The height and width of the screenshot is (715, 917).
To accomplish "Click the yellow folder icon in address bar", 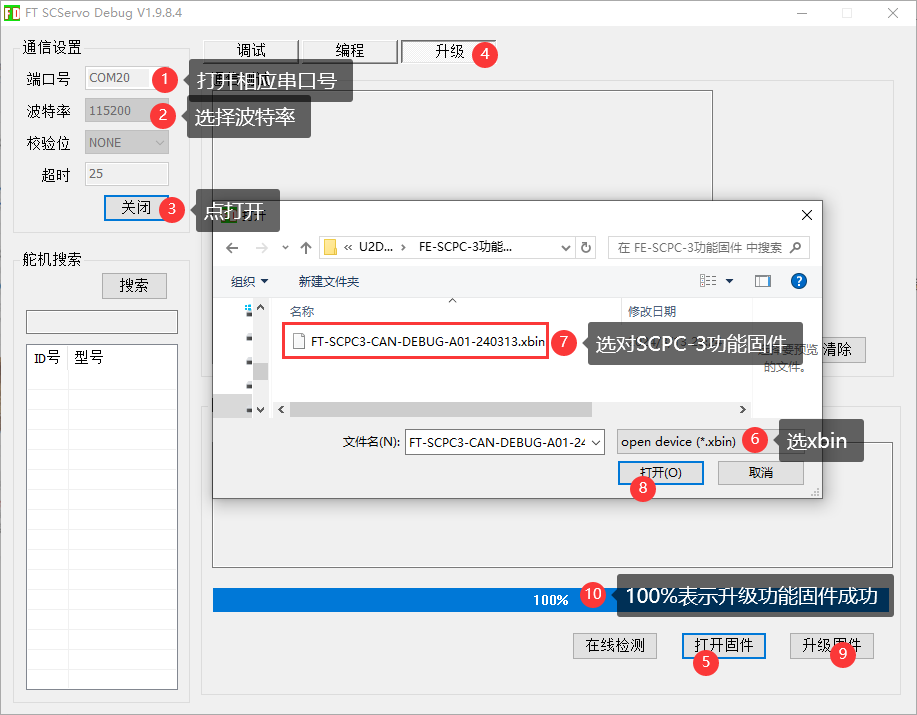I will [x=331, y=247].
